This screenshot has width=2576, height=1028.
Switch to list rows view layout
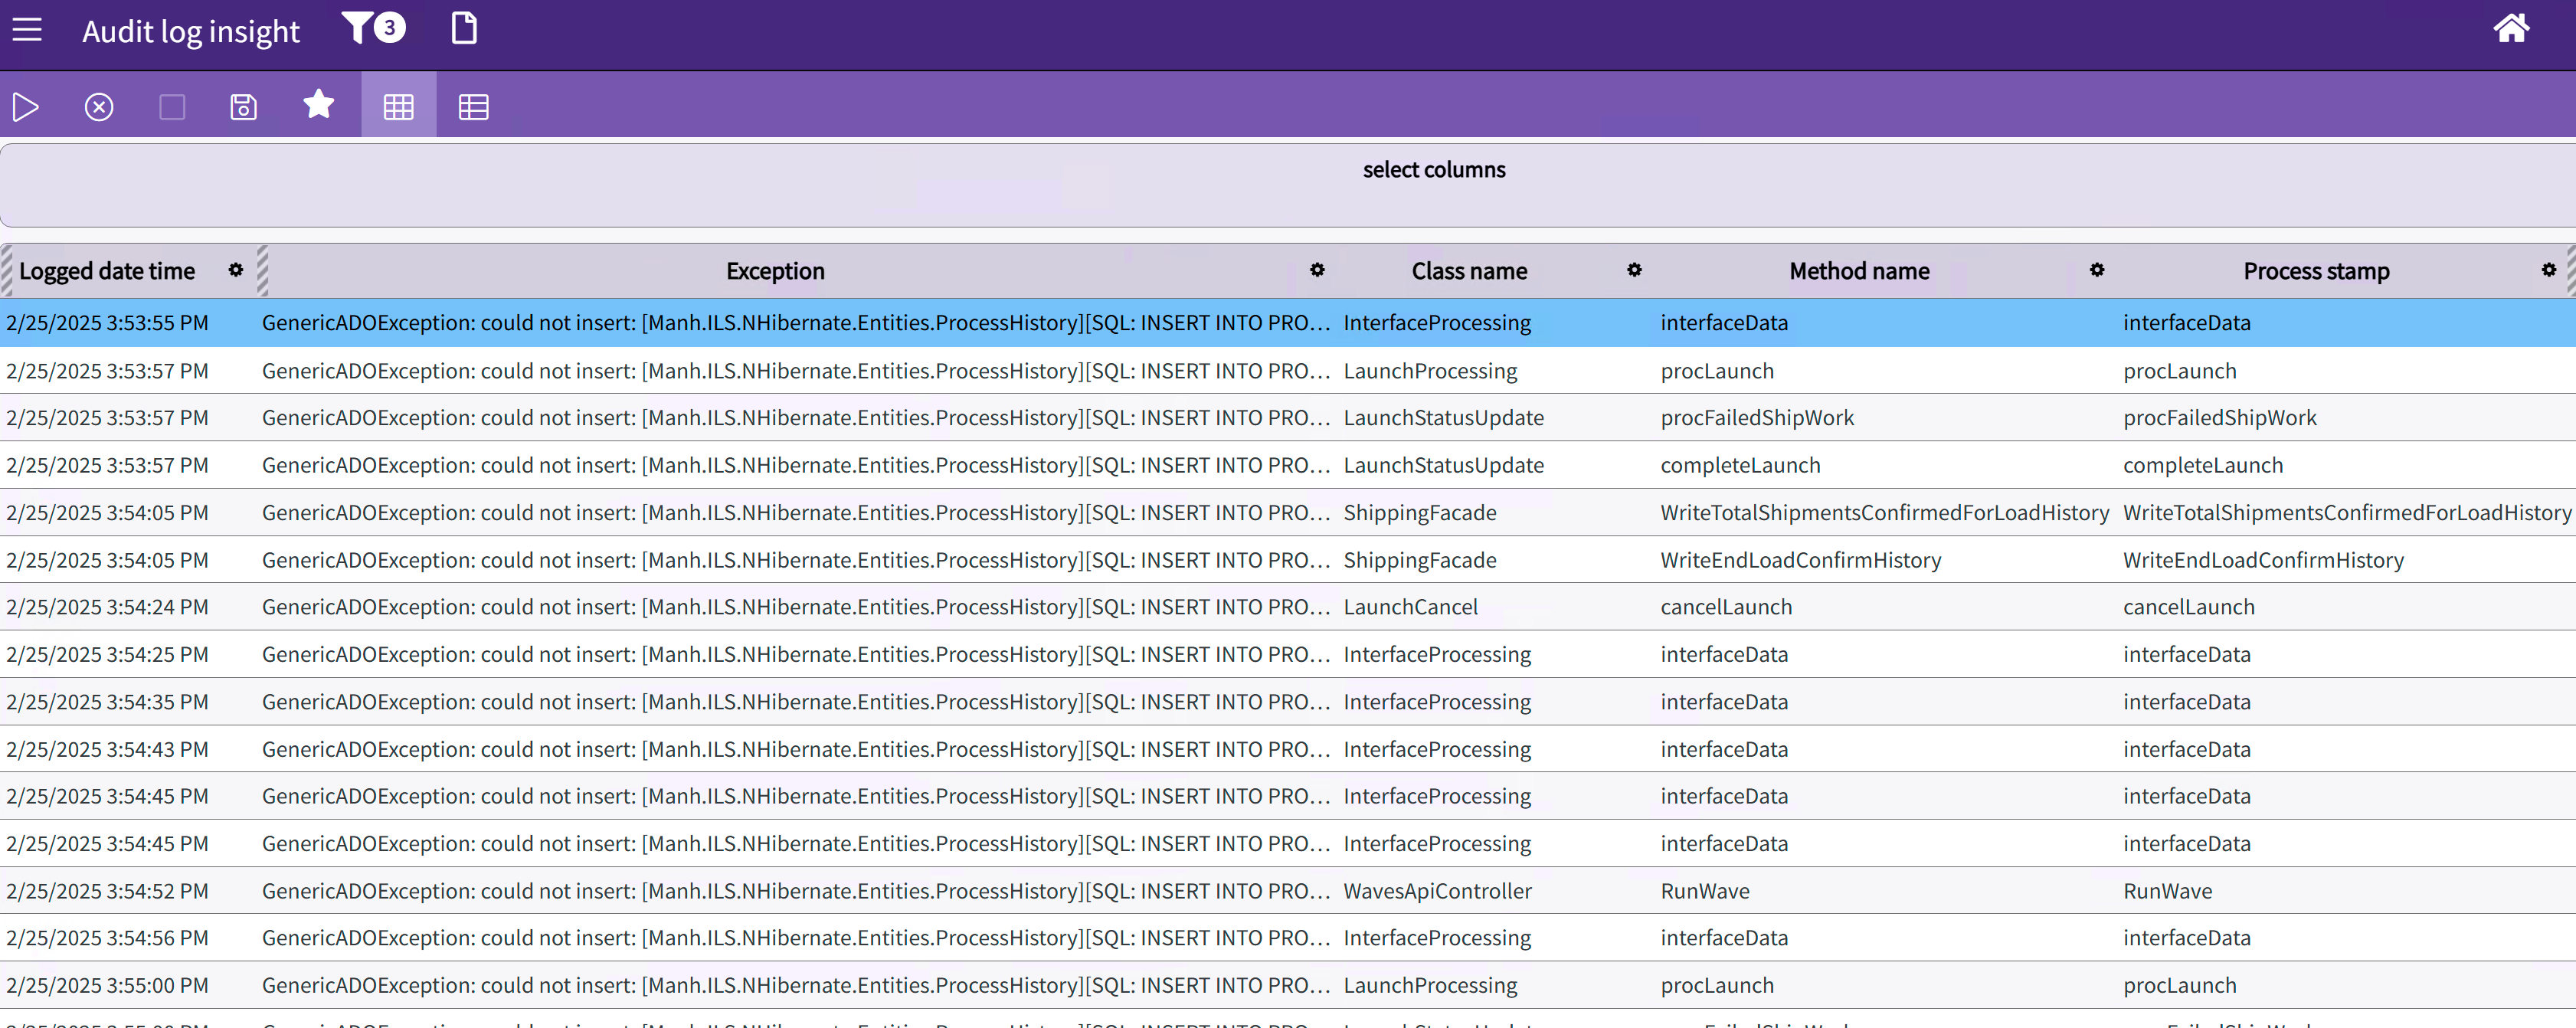[473, 106]
